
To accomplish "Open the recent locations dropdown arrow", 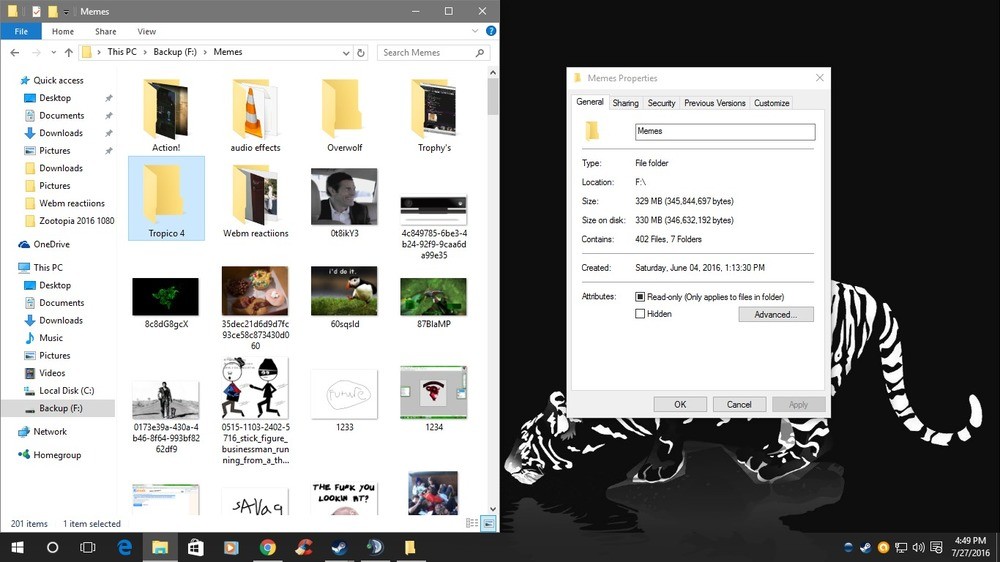I will [x=53, y=52].
